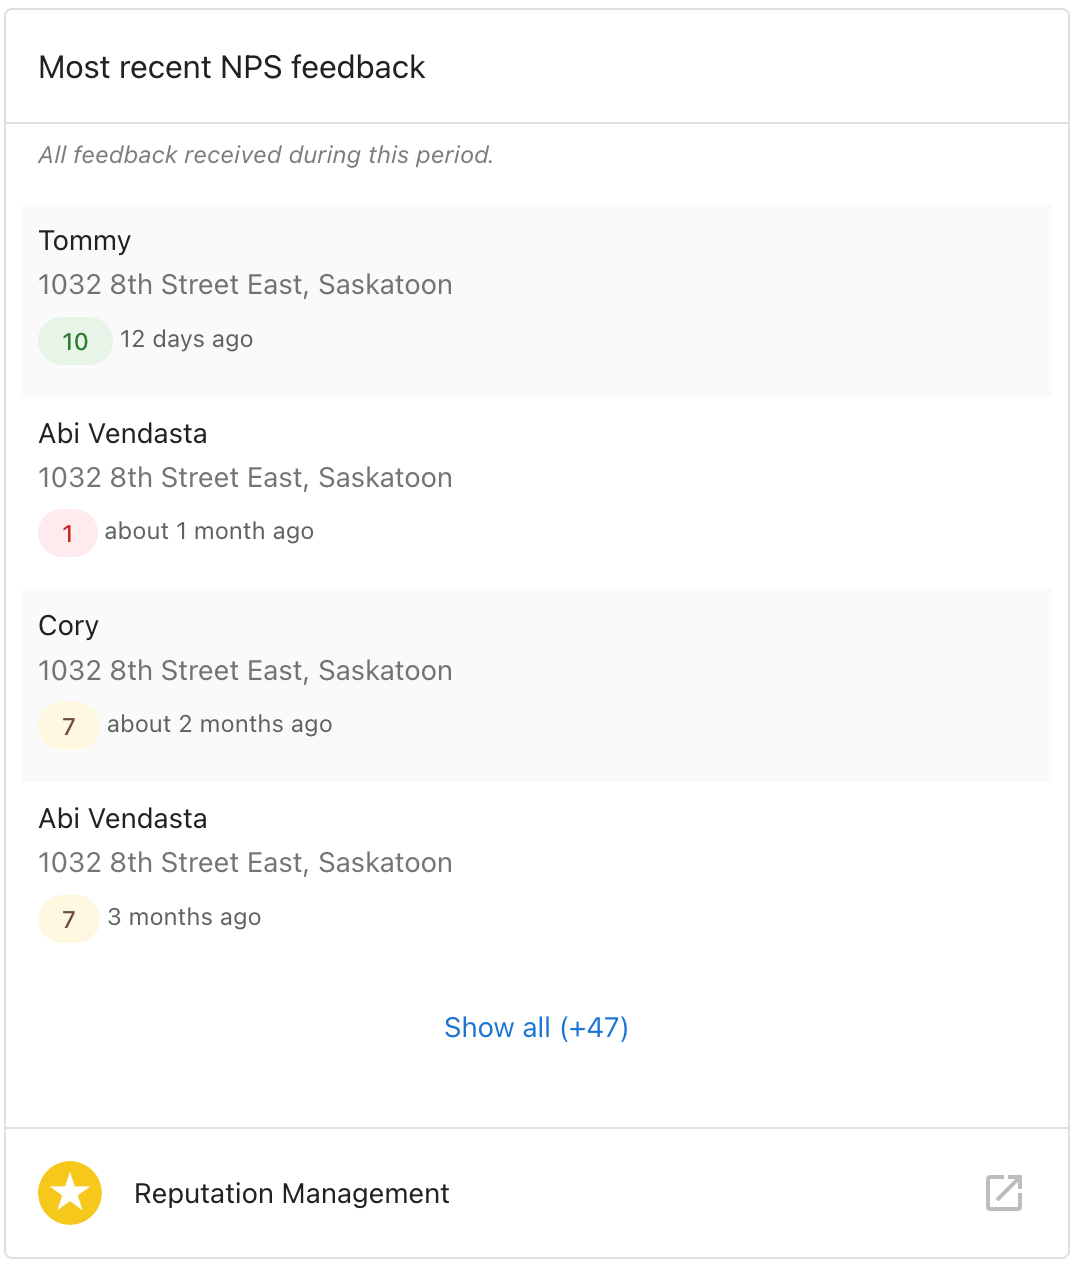
Task: Click Cory's yellow score 7 badge
Action: pos(68,726)
